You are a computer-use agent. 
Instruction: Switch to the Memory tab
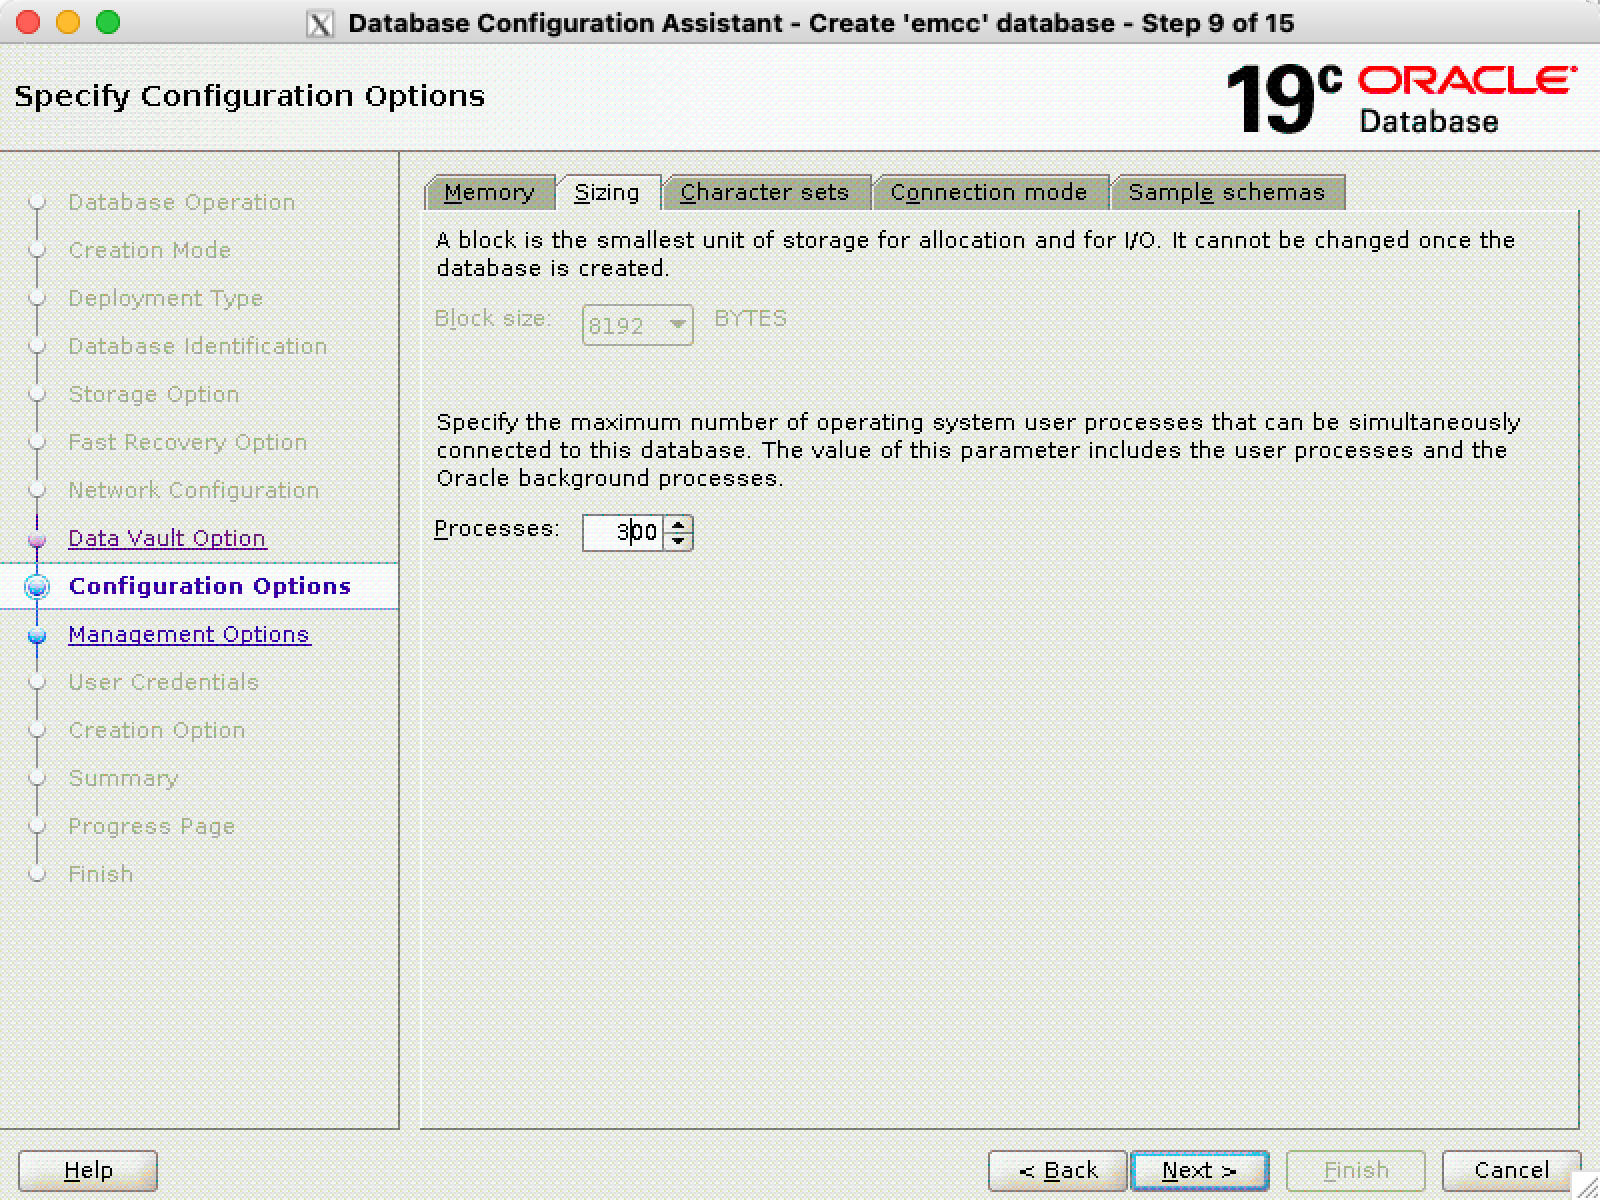489,192
